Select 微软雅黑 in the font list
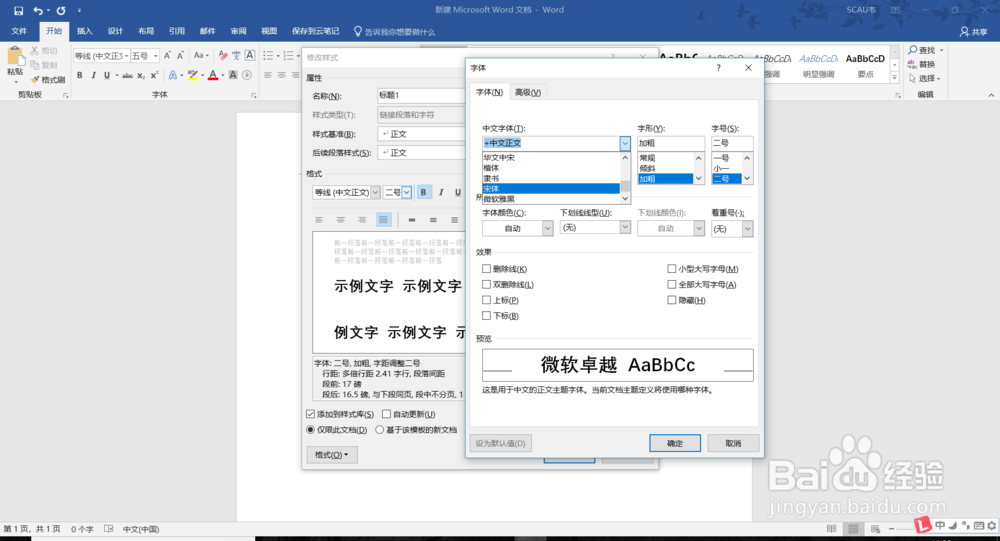The height and width of the screenshot is (541, 1000). point(551,199)
